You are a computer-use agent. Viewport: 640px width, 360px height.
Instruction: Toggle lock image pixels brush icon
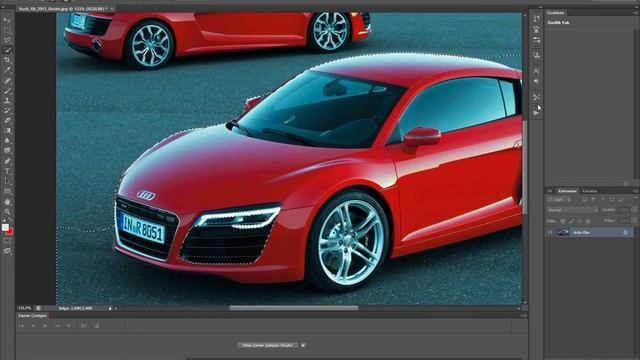[571, 221]
